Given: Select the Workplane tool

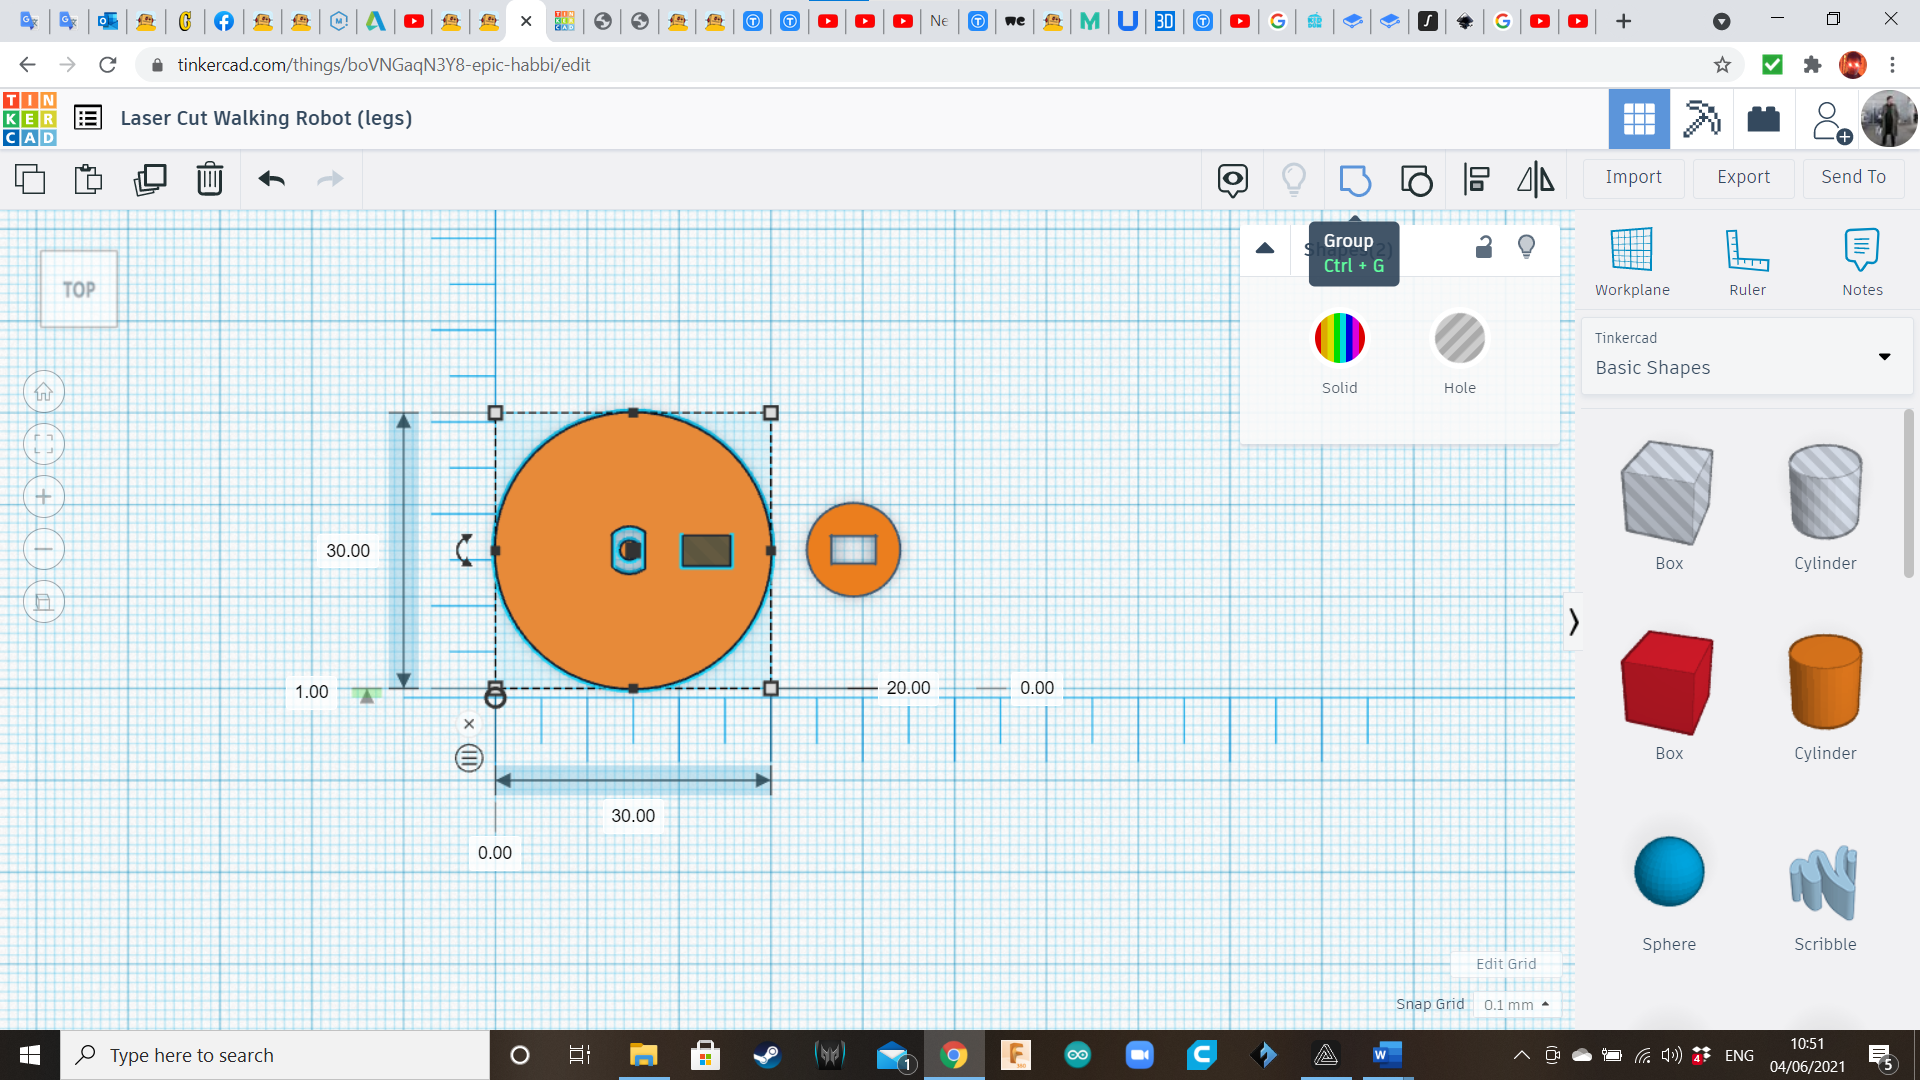Looking at the screenshot, I should coord(1631,258).
